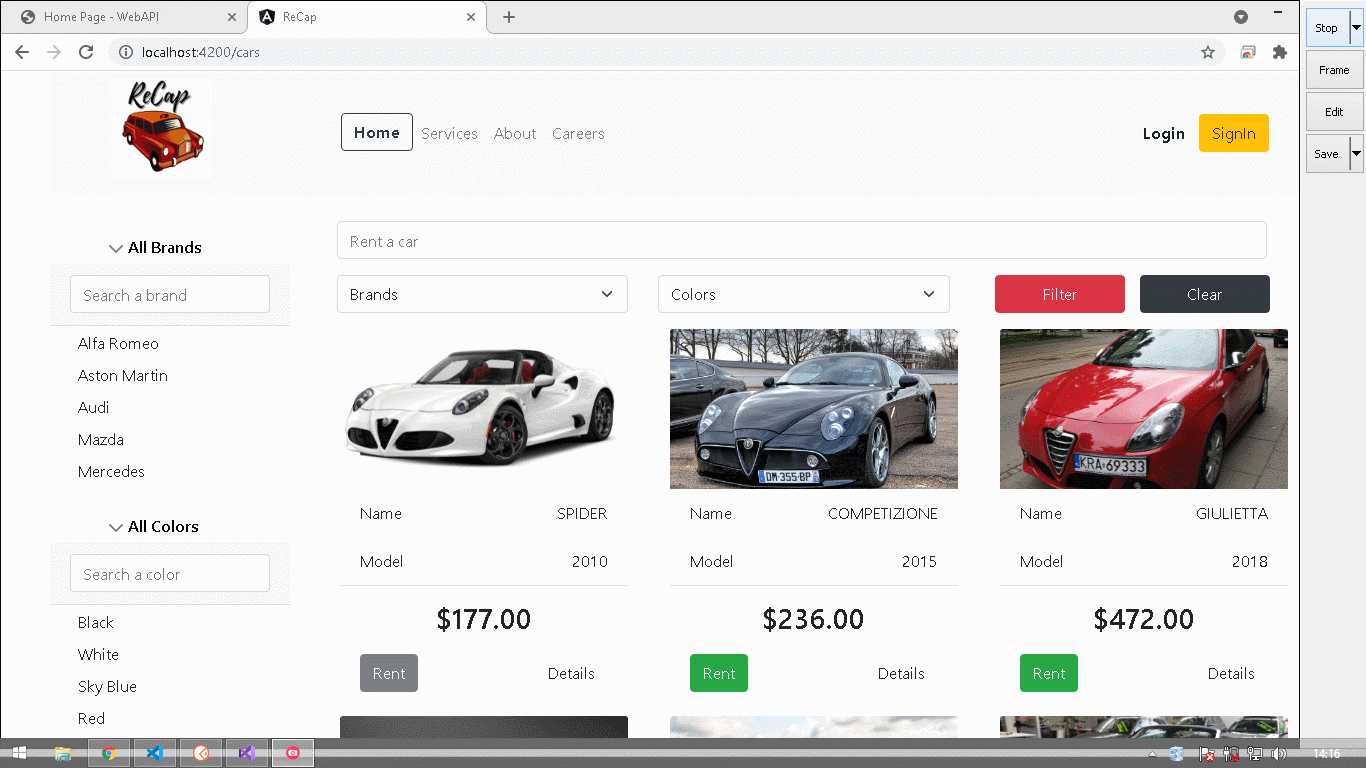The image size is (1366, 768).
Task: Click the Save recorder button
Action: click(1327, 154)
